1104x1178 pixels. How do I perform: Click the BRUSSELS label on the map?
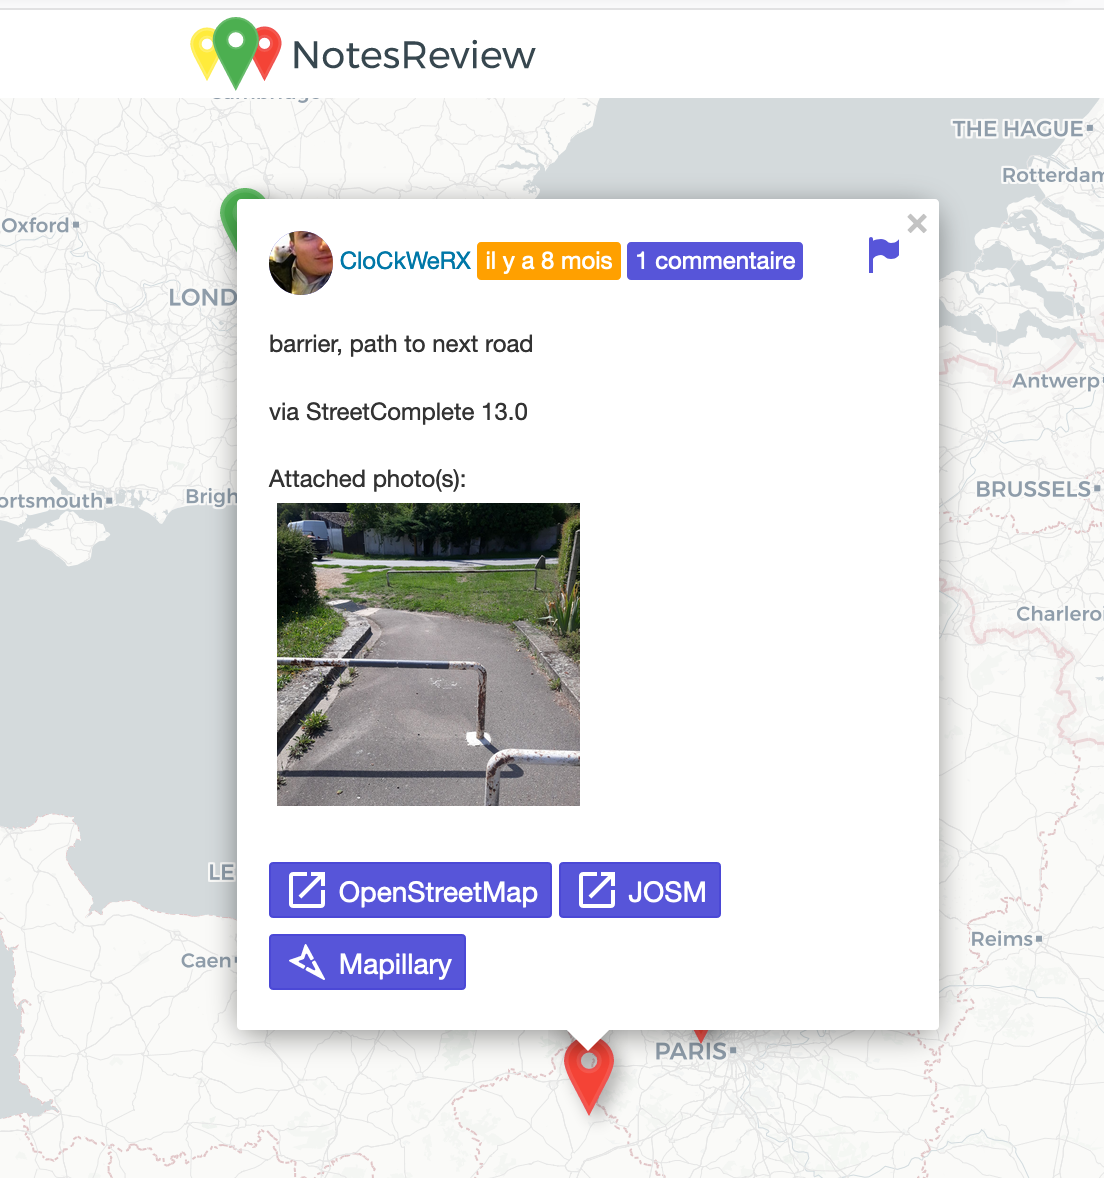[1033, 489]
